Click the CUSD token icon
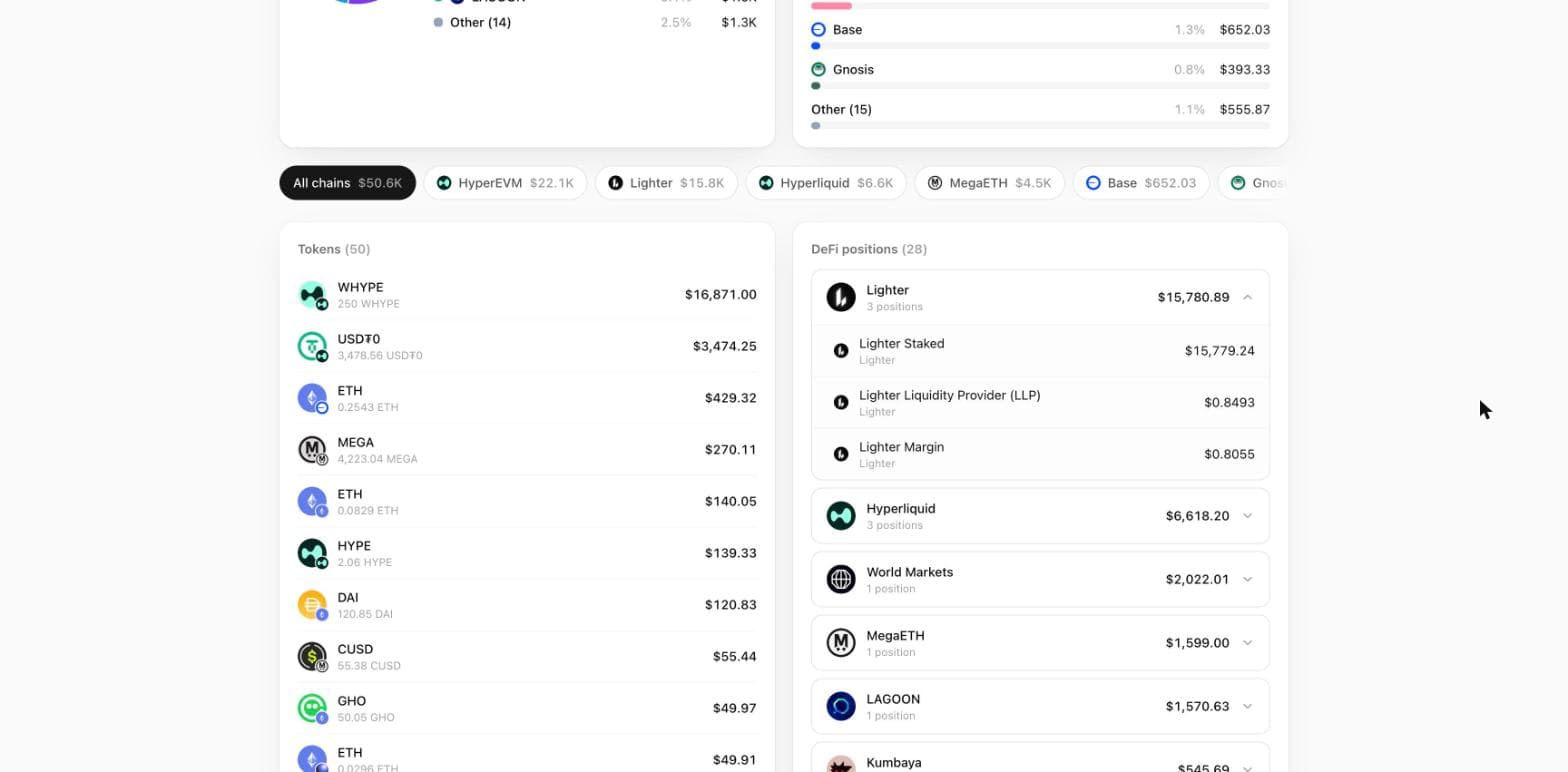 (312, 656)
